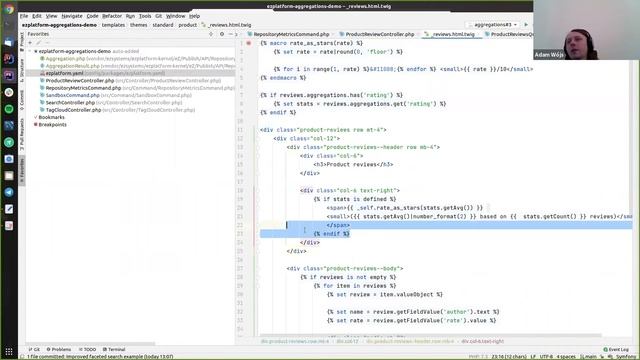Image resolution: width=640 pixels, height=360 pixels.
Task: Open Chrome from the Ubuntu dock
Action: coord(9,9)
